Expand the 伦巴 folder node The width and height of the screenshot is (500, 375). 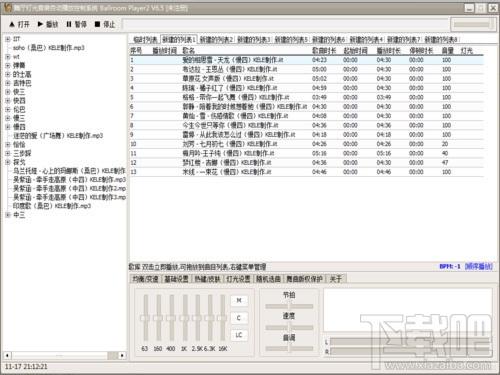click(x=8, y=109)
